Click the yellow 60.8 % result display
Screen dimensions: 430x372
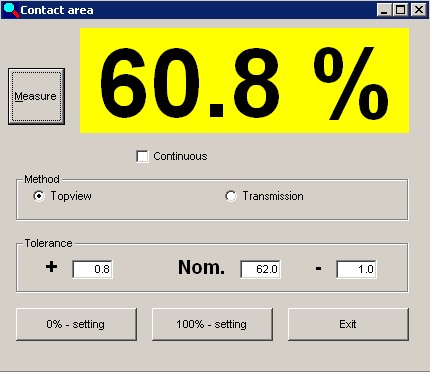244,81
